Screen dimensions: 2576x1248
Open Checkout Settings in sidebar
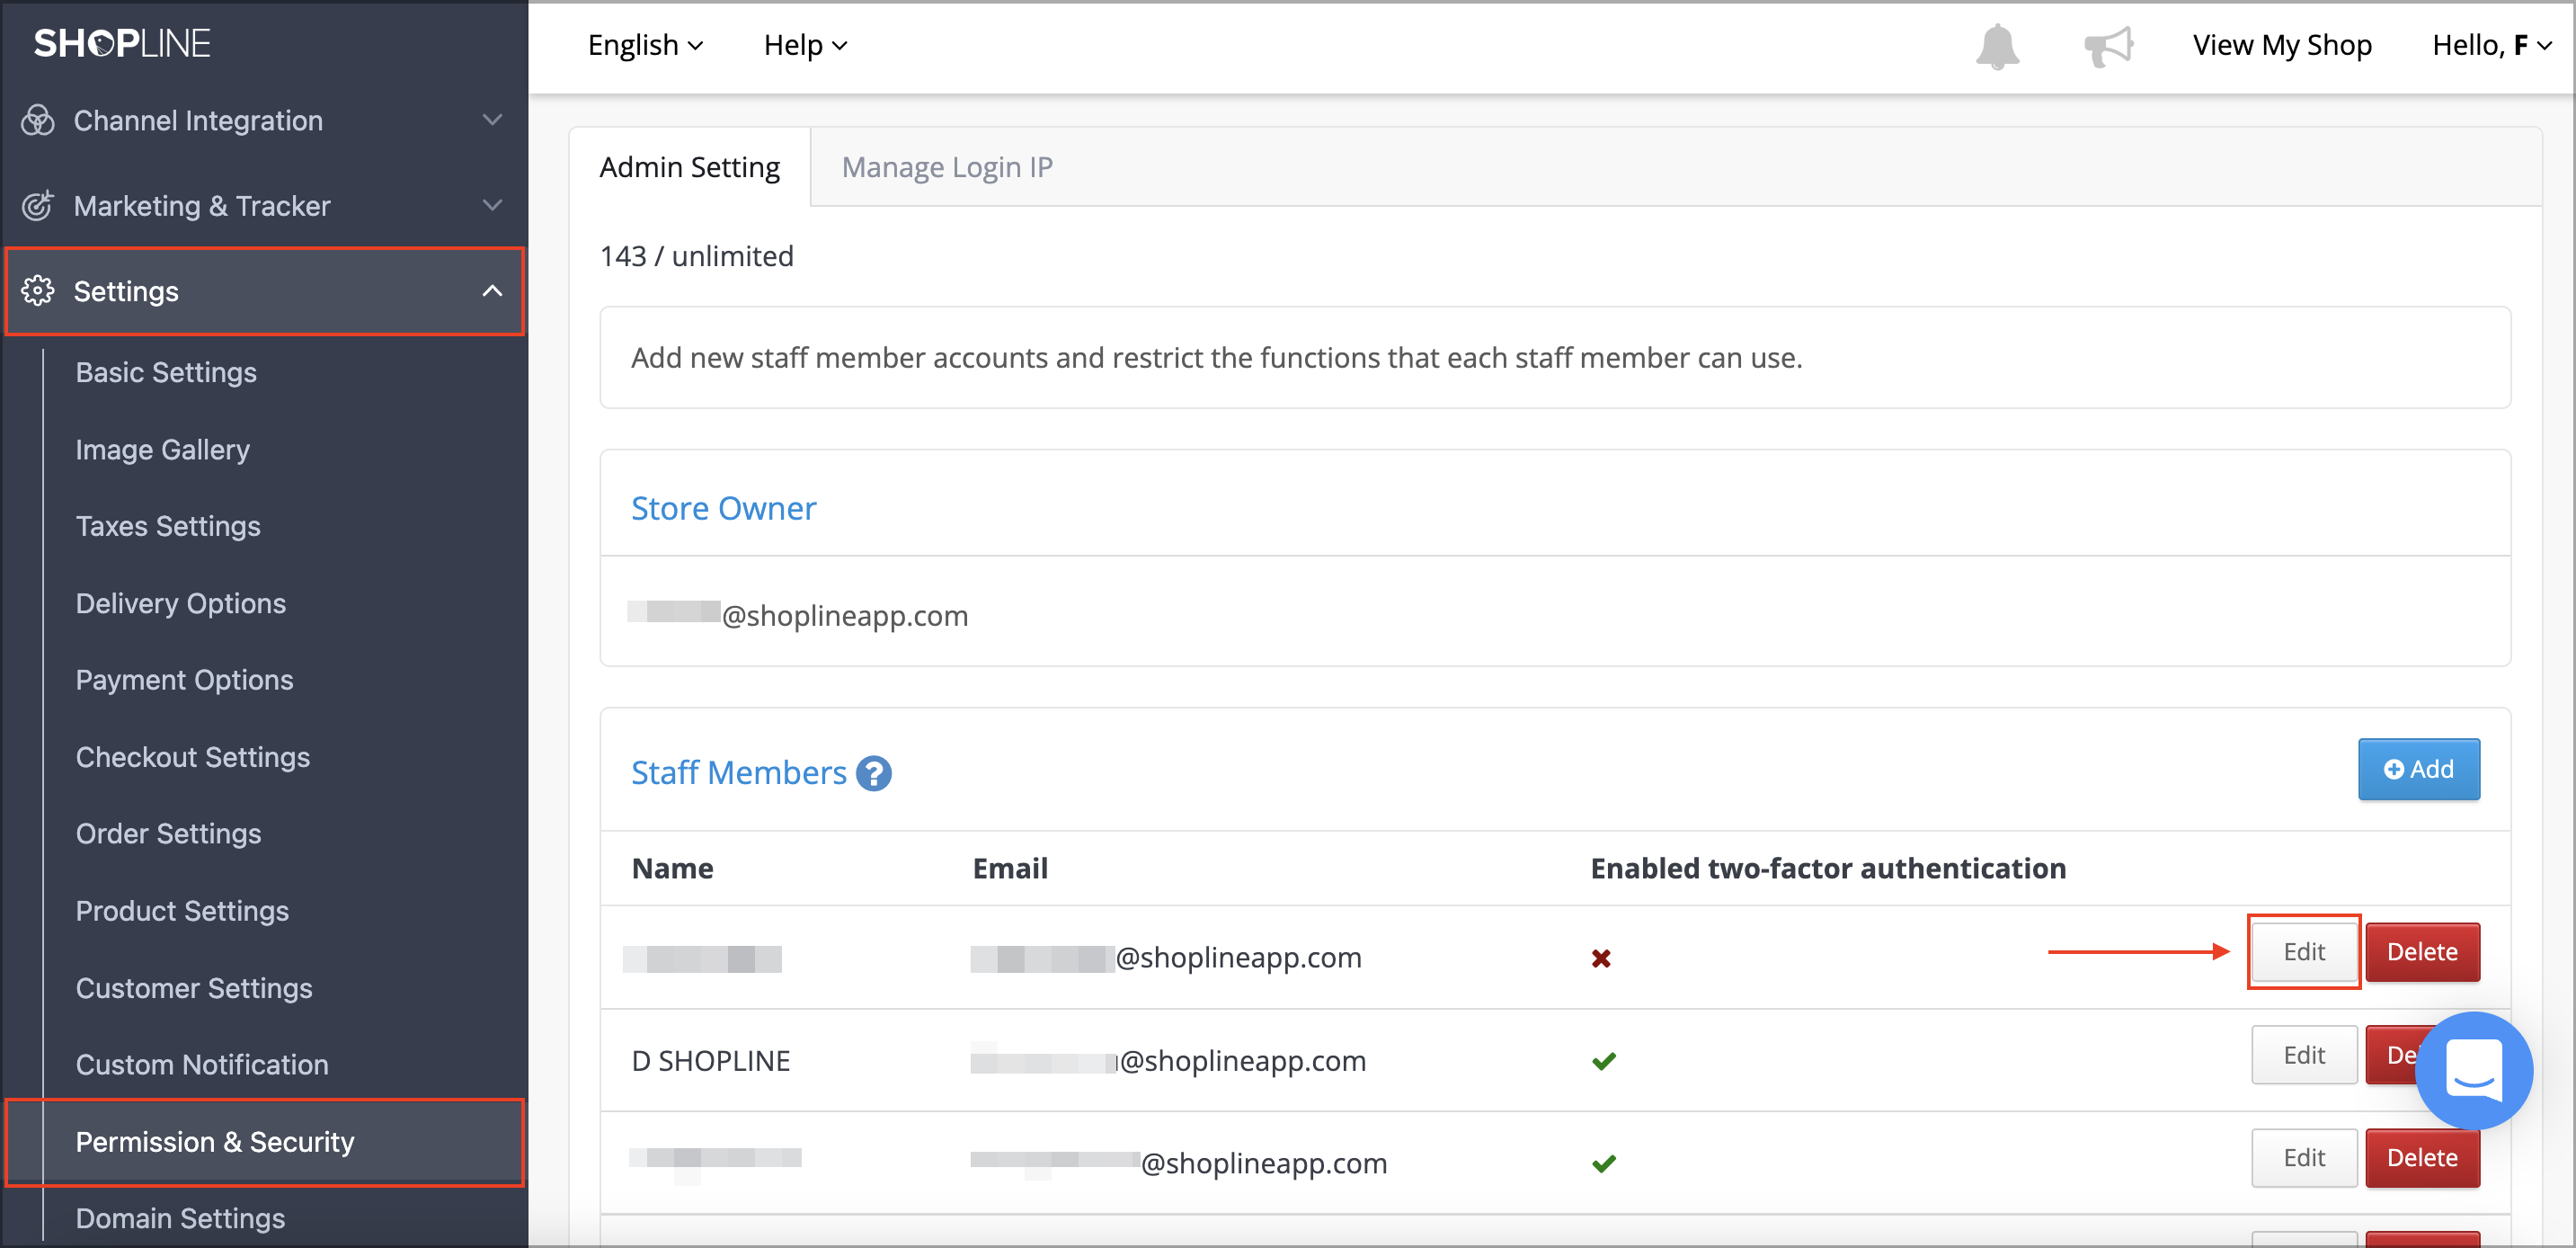pos(192,757)
